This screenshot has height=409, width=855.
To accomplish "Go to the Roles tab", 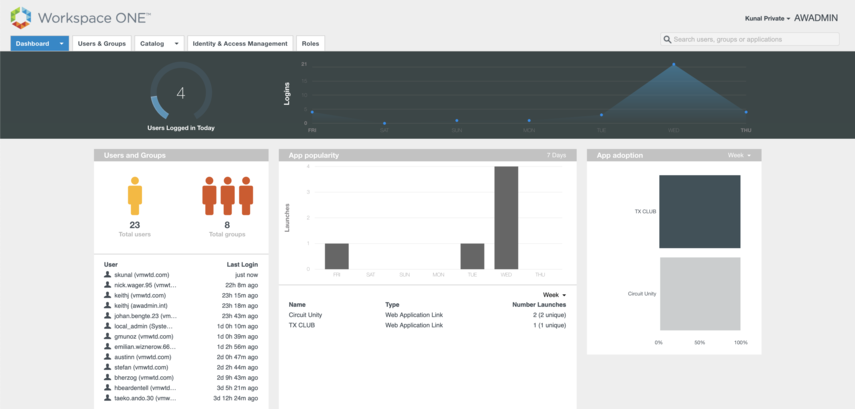I will (x=310, y=44).
